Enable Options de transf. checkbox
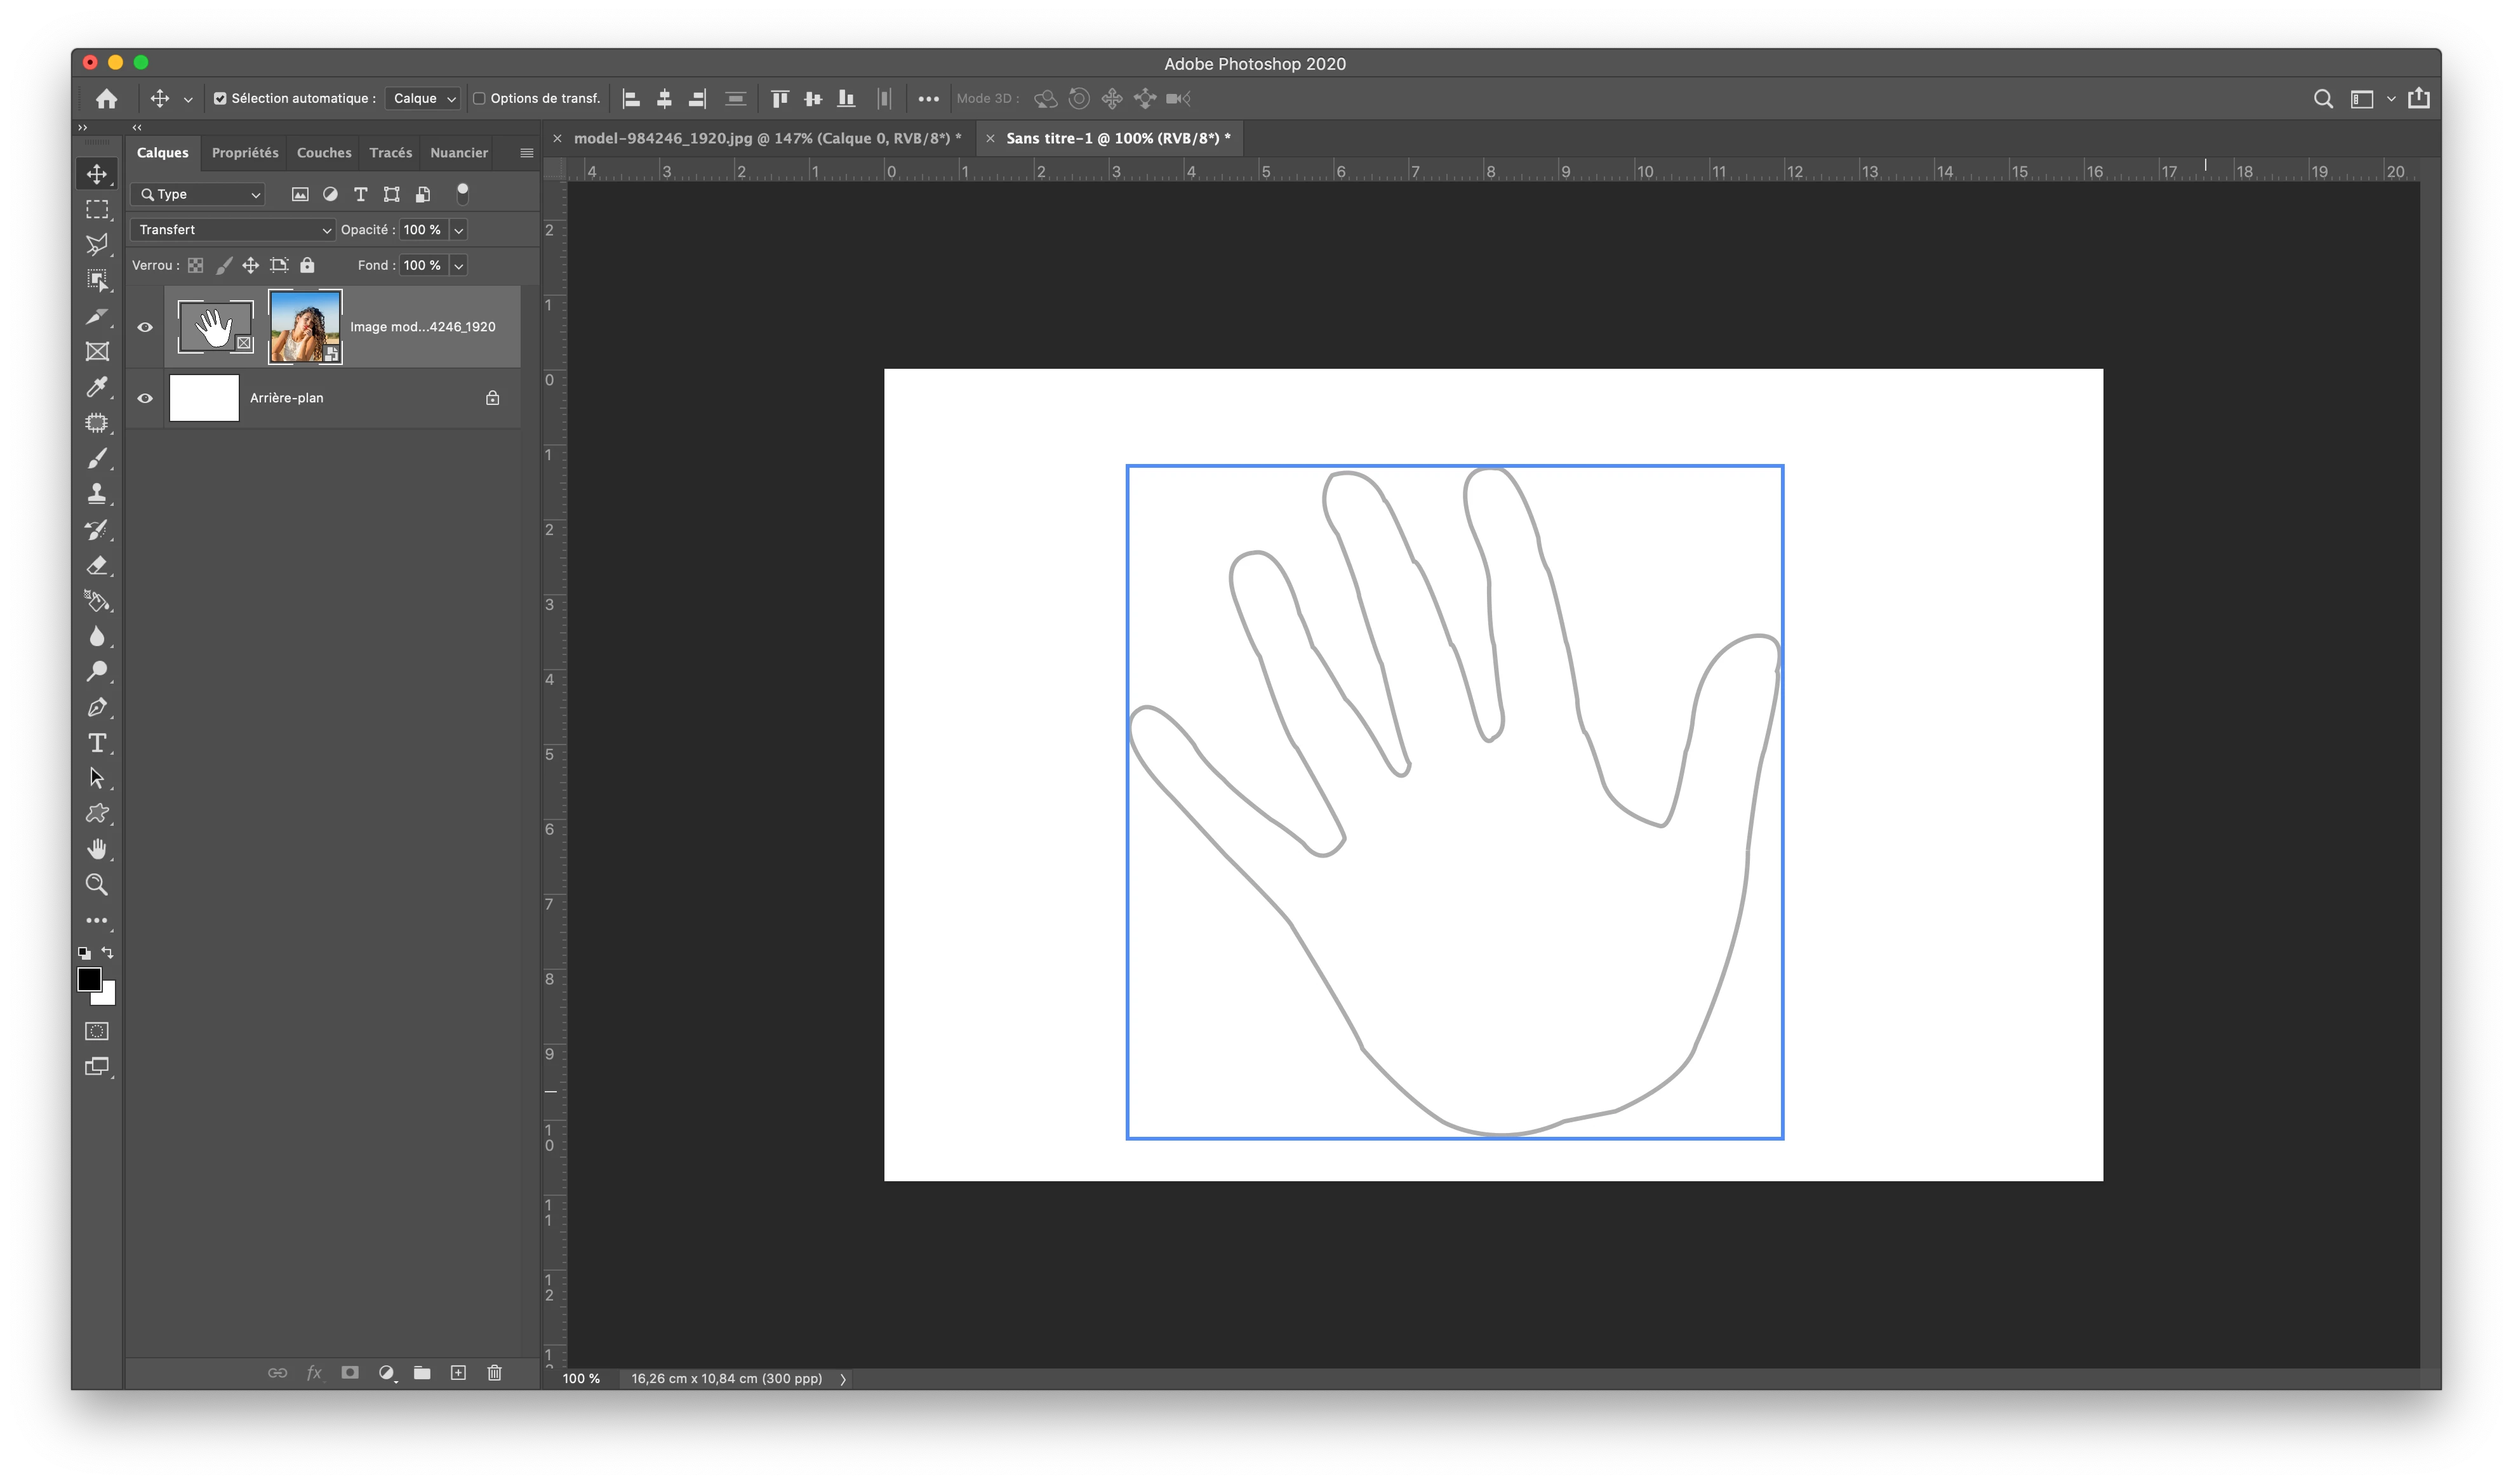Image resolution: width=2513 pixels, height=1484 pixels. tap(479, 99)
